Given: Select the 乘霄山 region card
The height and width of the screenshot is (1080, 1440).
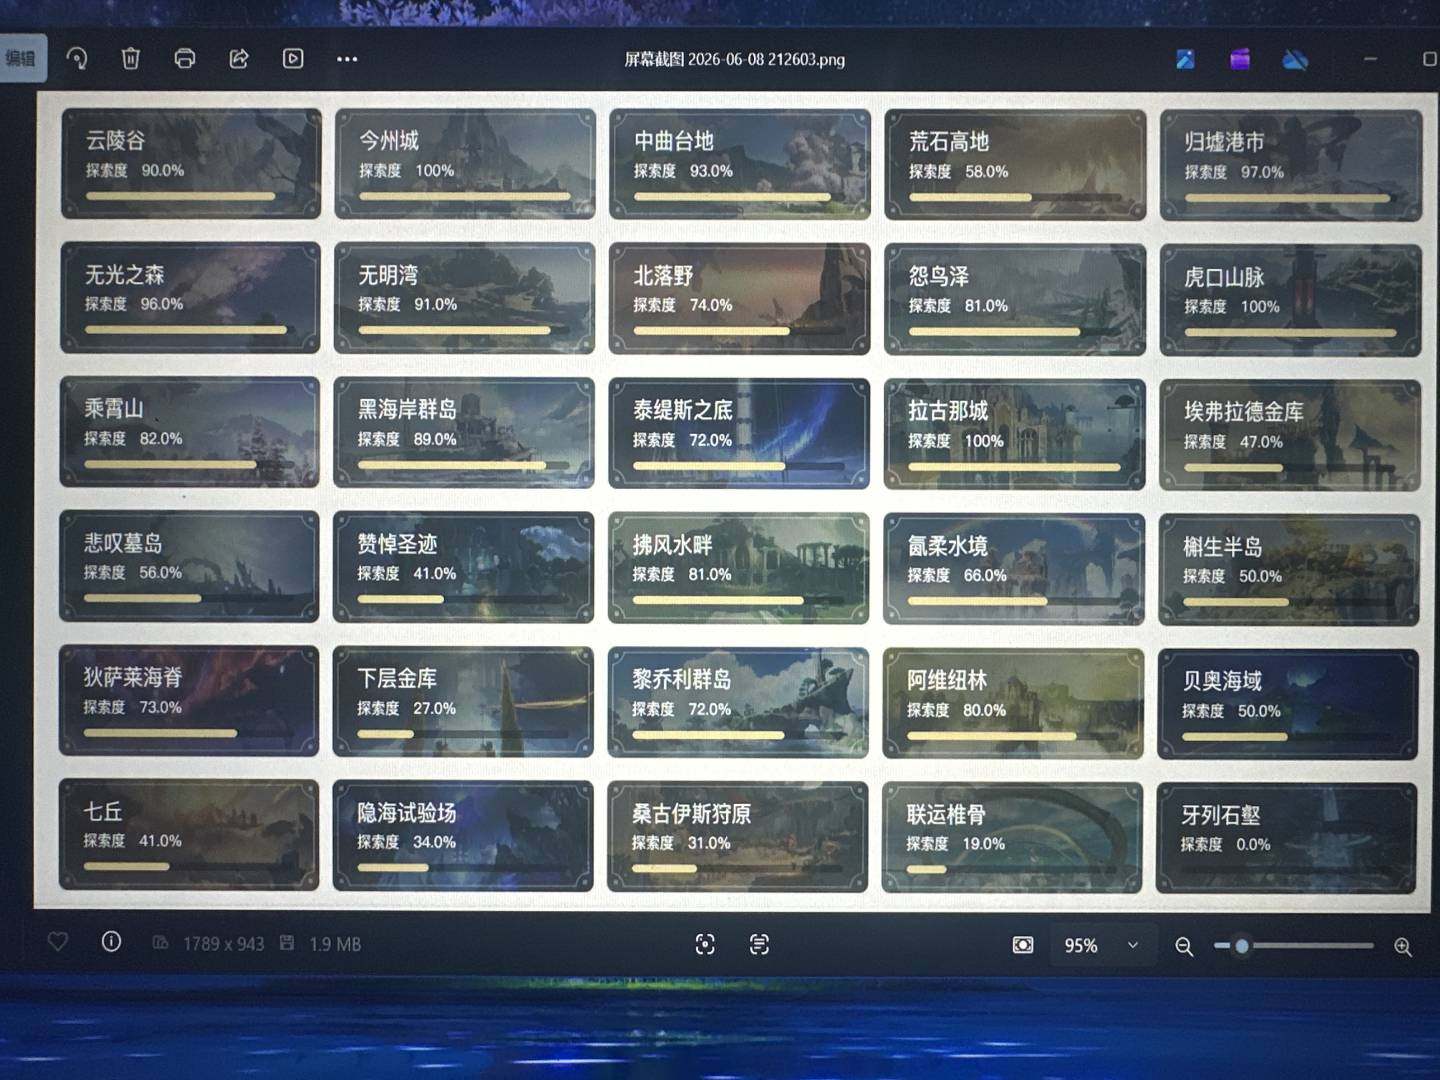Looking at the screenshot, I should (x=190, y=432).
